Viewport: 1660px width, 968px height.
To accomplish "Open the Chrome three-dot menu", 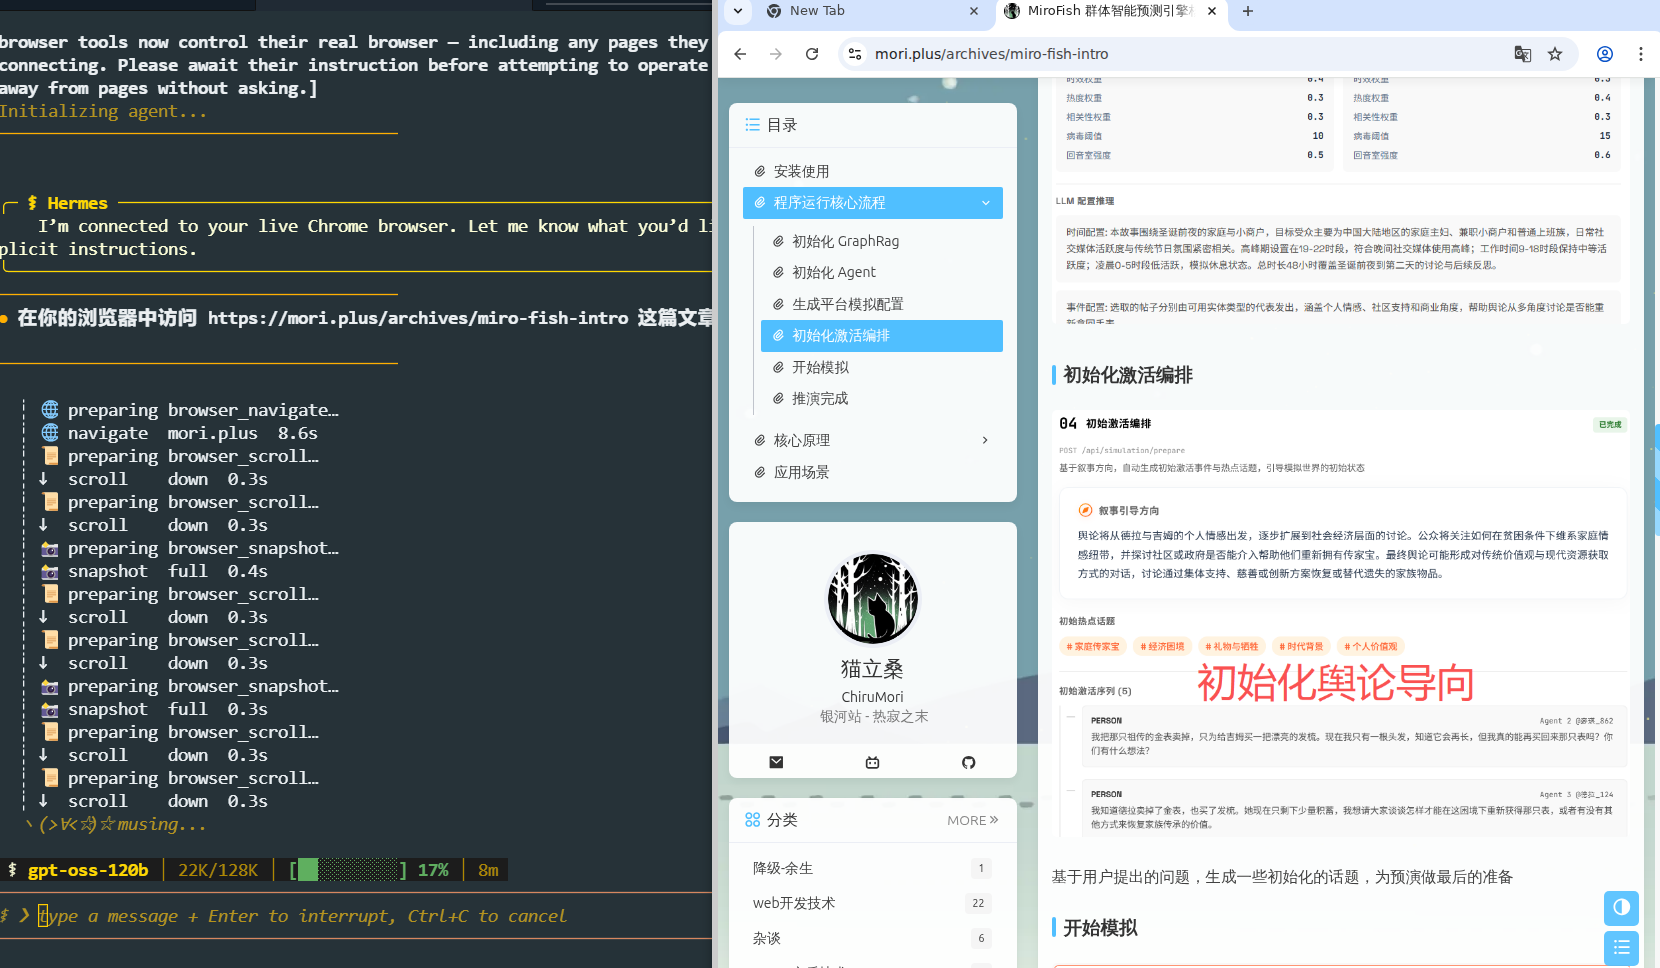I will coord(1641,54).
